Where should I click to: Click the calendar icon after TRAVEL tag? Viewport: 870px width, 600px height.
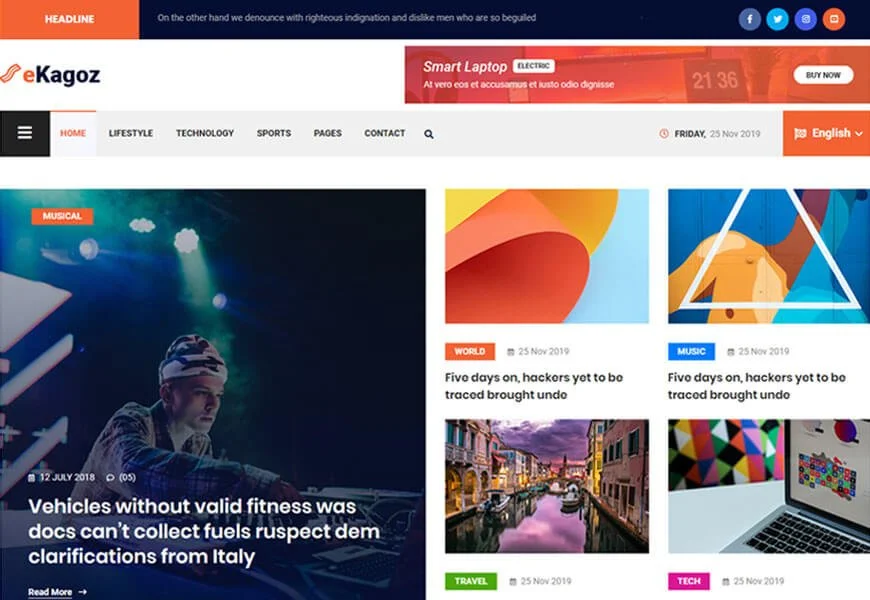click(x=513, y=581)
